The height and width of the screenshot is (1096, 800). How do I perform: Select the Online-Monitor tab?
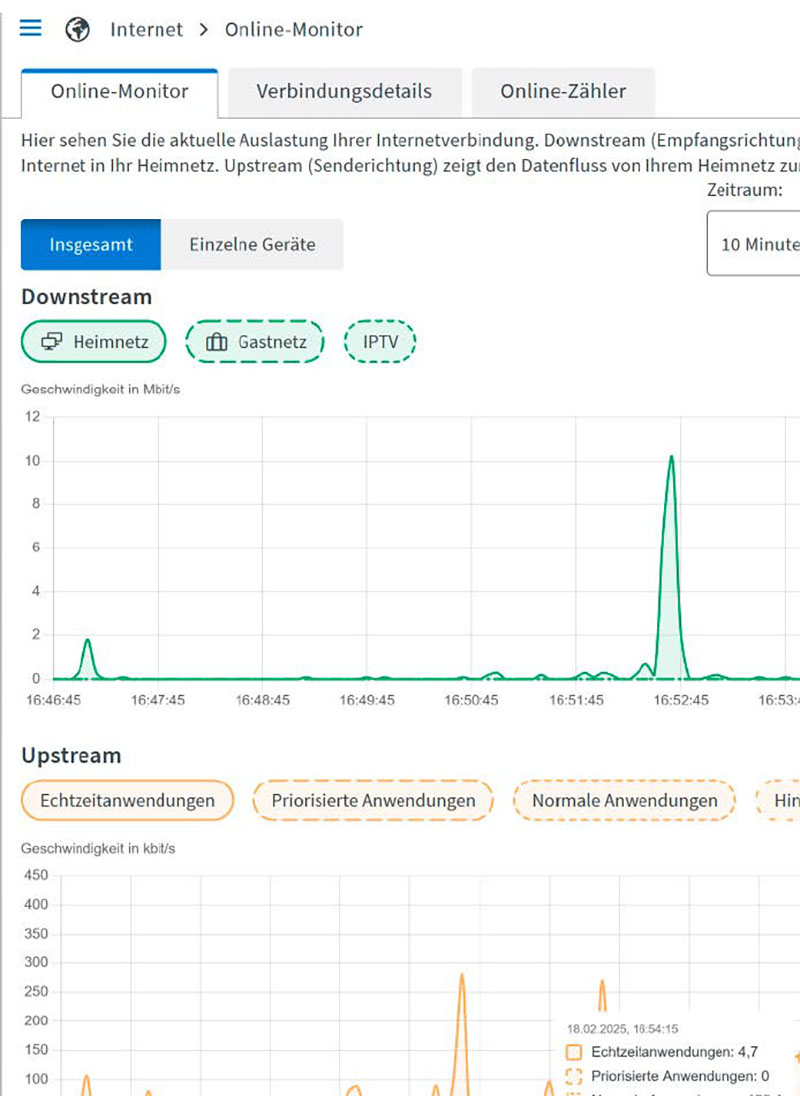119,91
